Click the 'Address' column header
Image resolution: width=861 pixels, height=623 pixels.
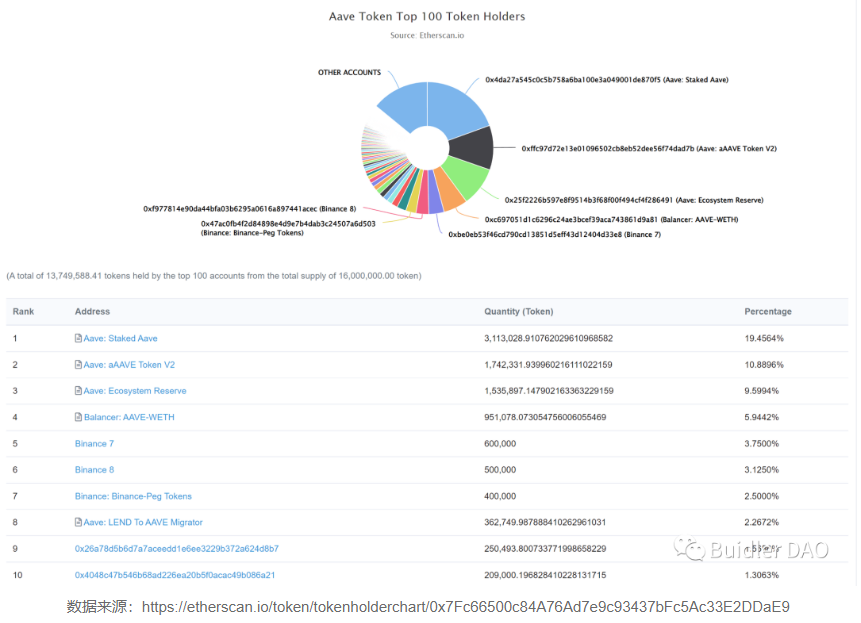(x=92, y=311)
